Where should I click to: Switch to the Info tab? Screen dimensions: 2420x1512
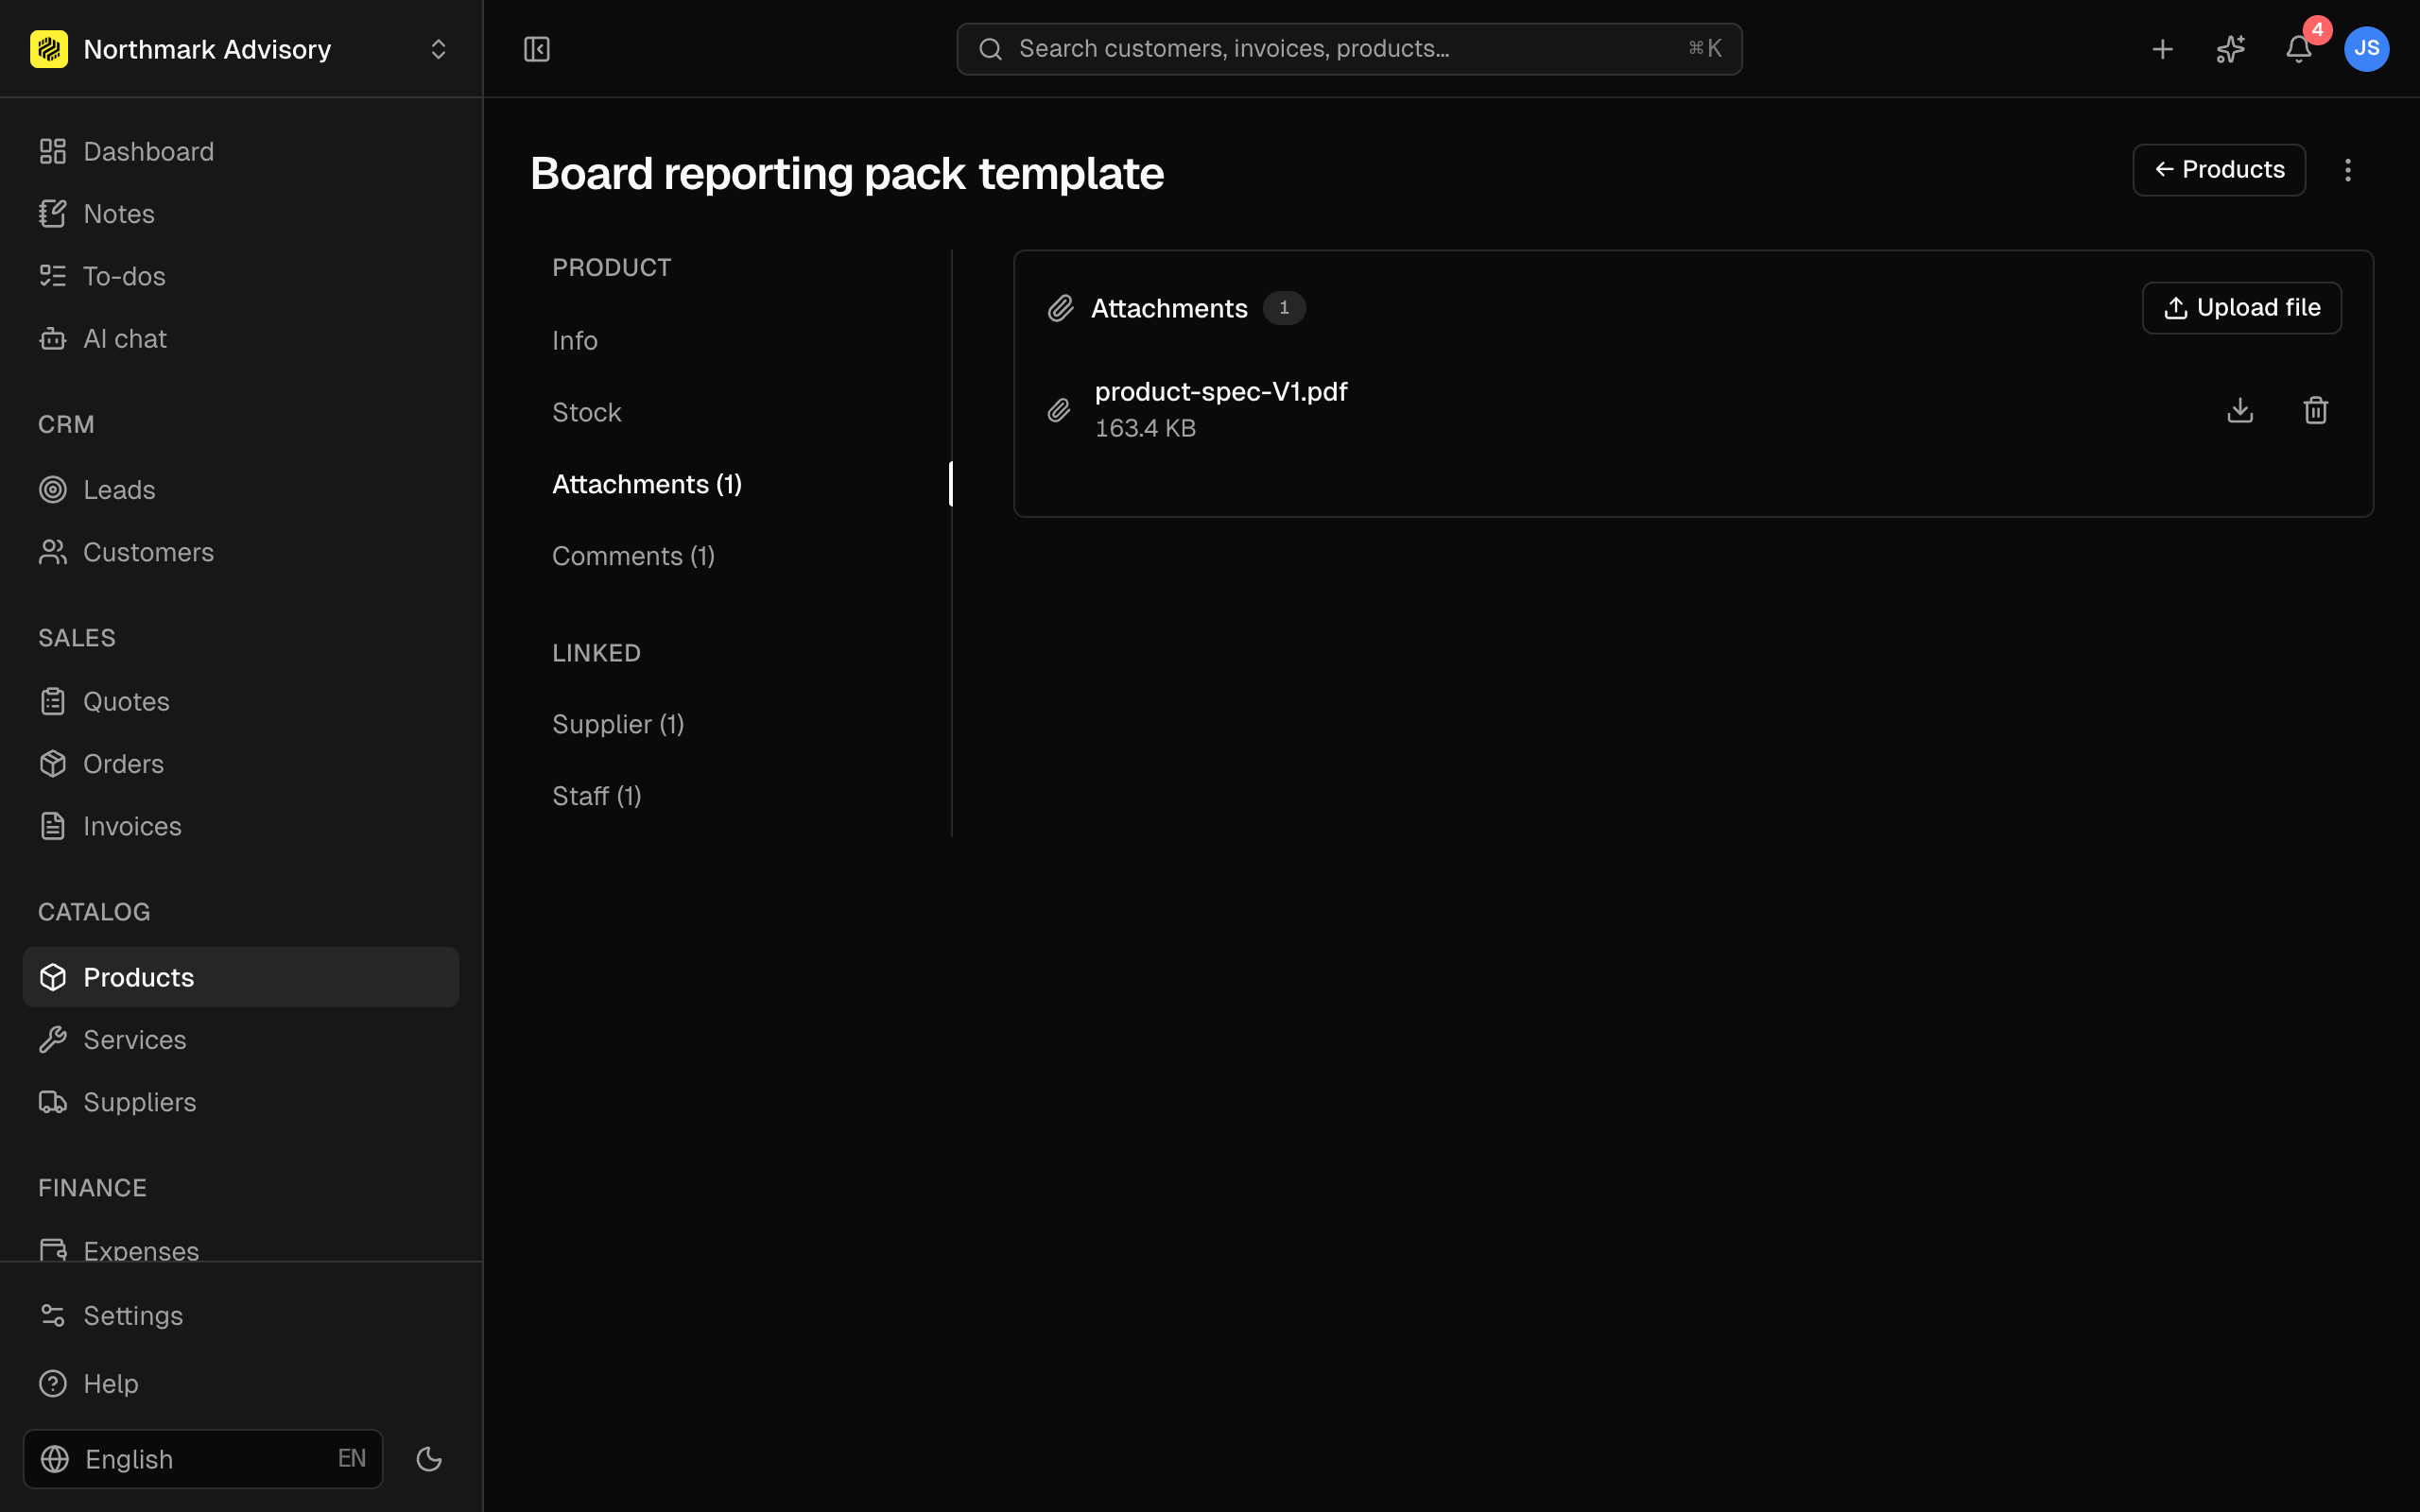pyautogui.click(x=740, y=341)
